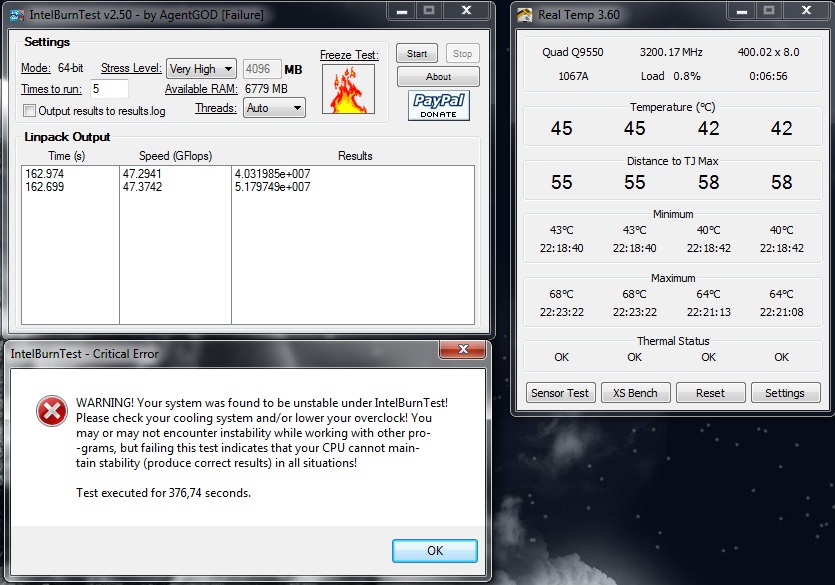Click the Freeze Test label link
The image size is (835, 585).
pos(349,55)
